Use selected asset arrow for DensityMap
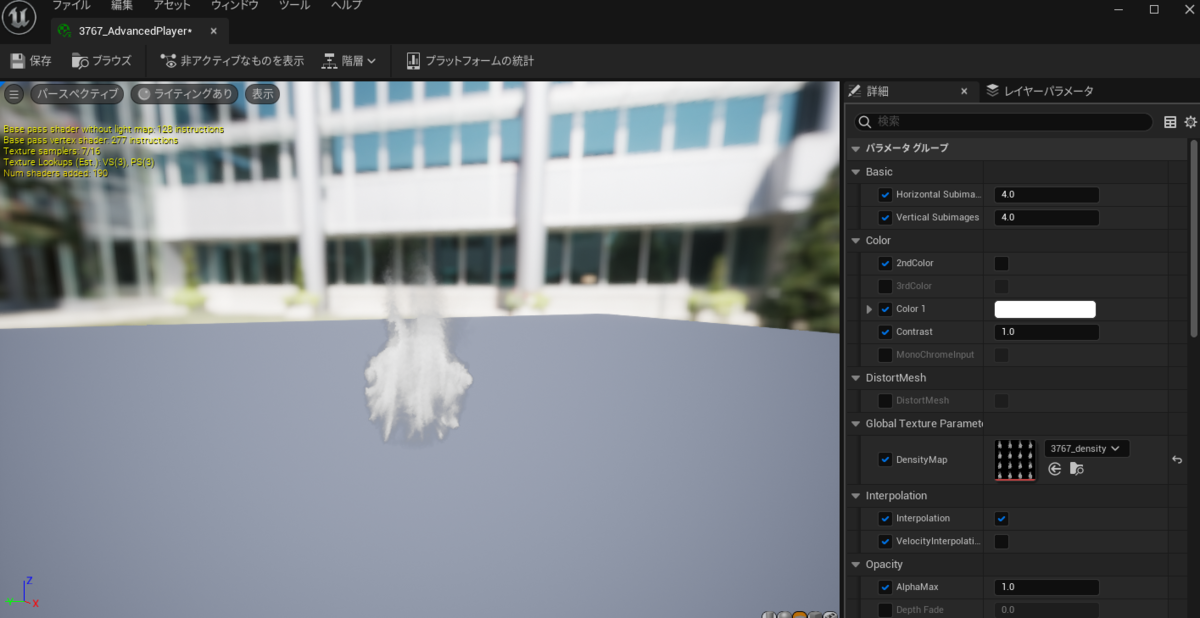1200x618 pixels. [1055, 468]
